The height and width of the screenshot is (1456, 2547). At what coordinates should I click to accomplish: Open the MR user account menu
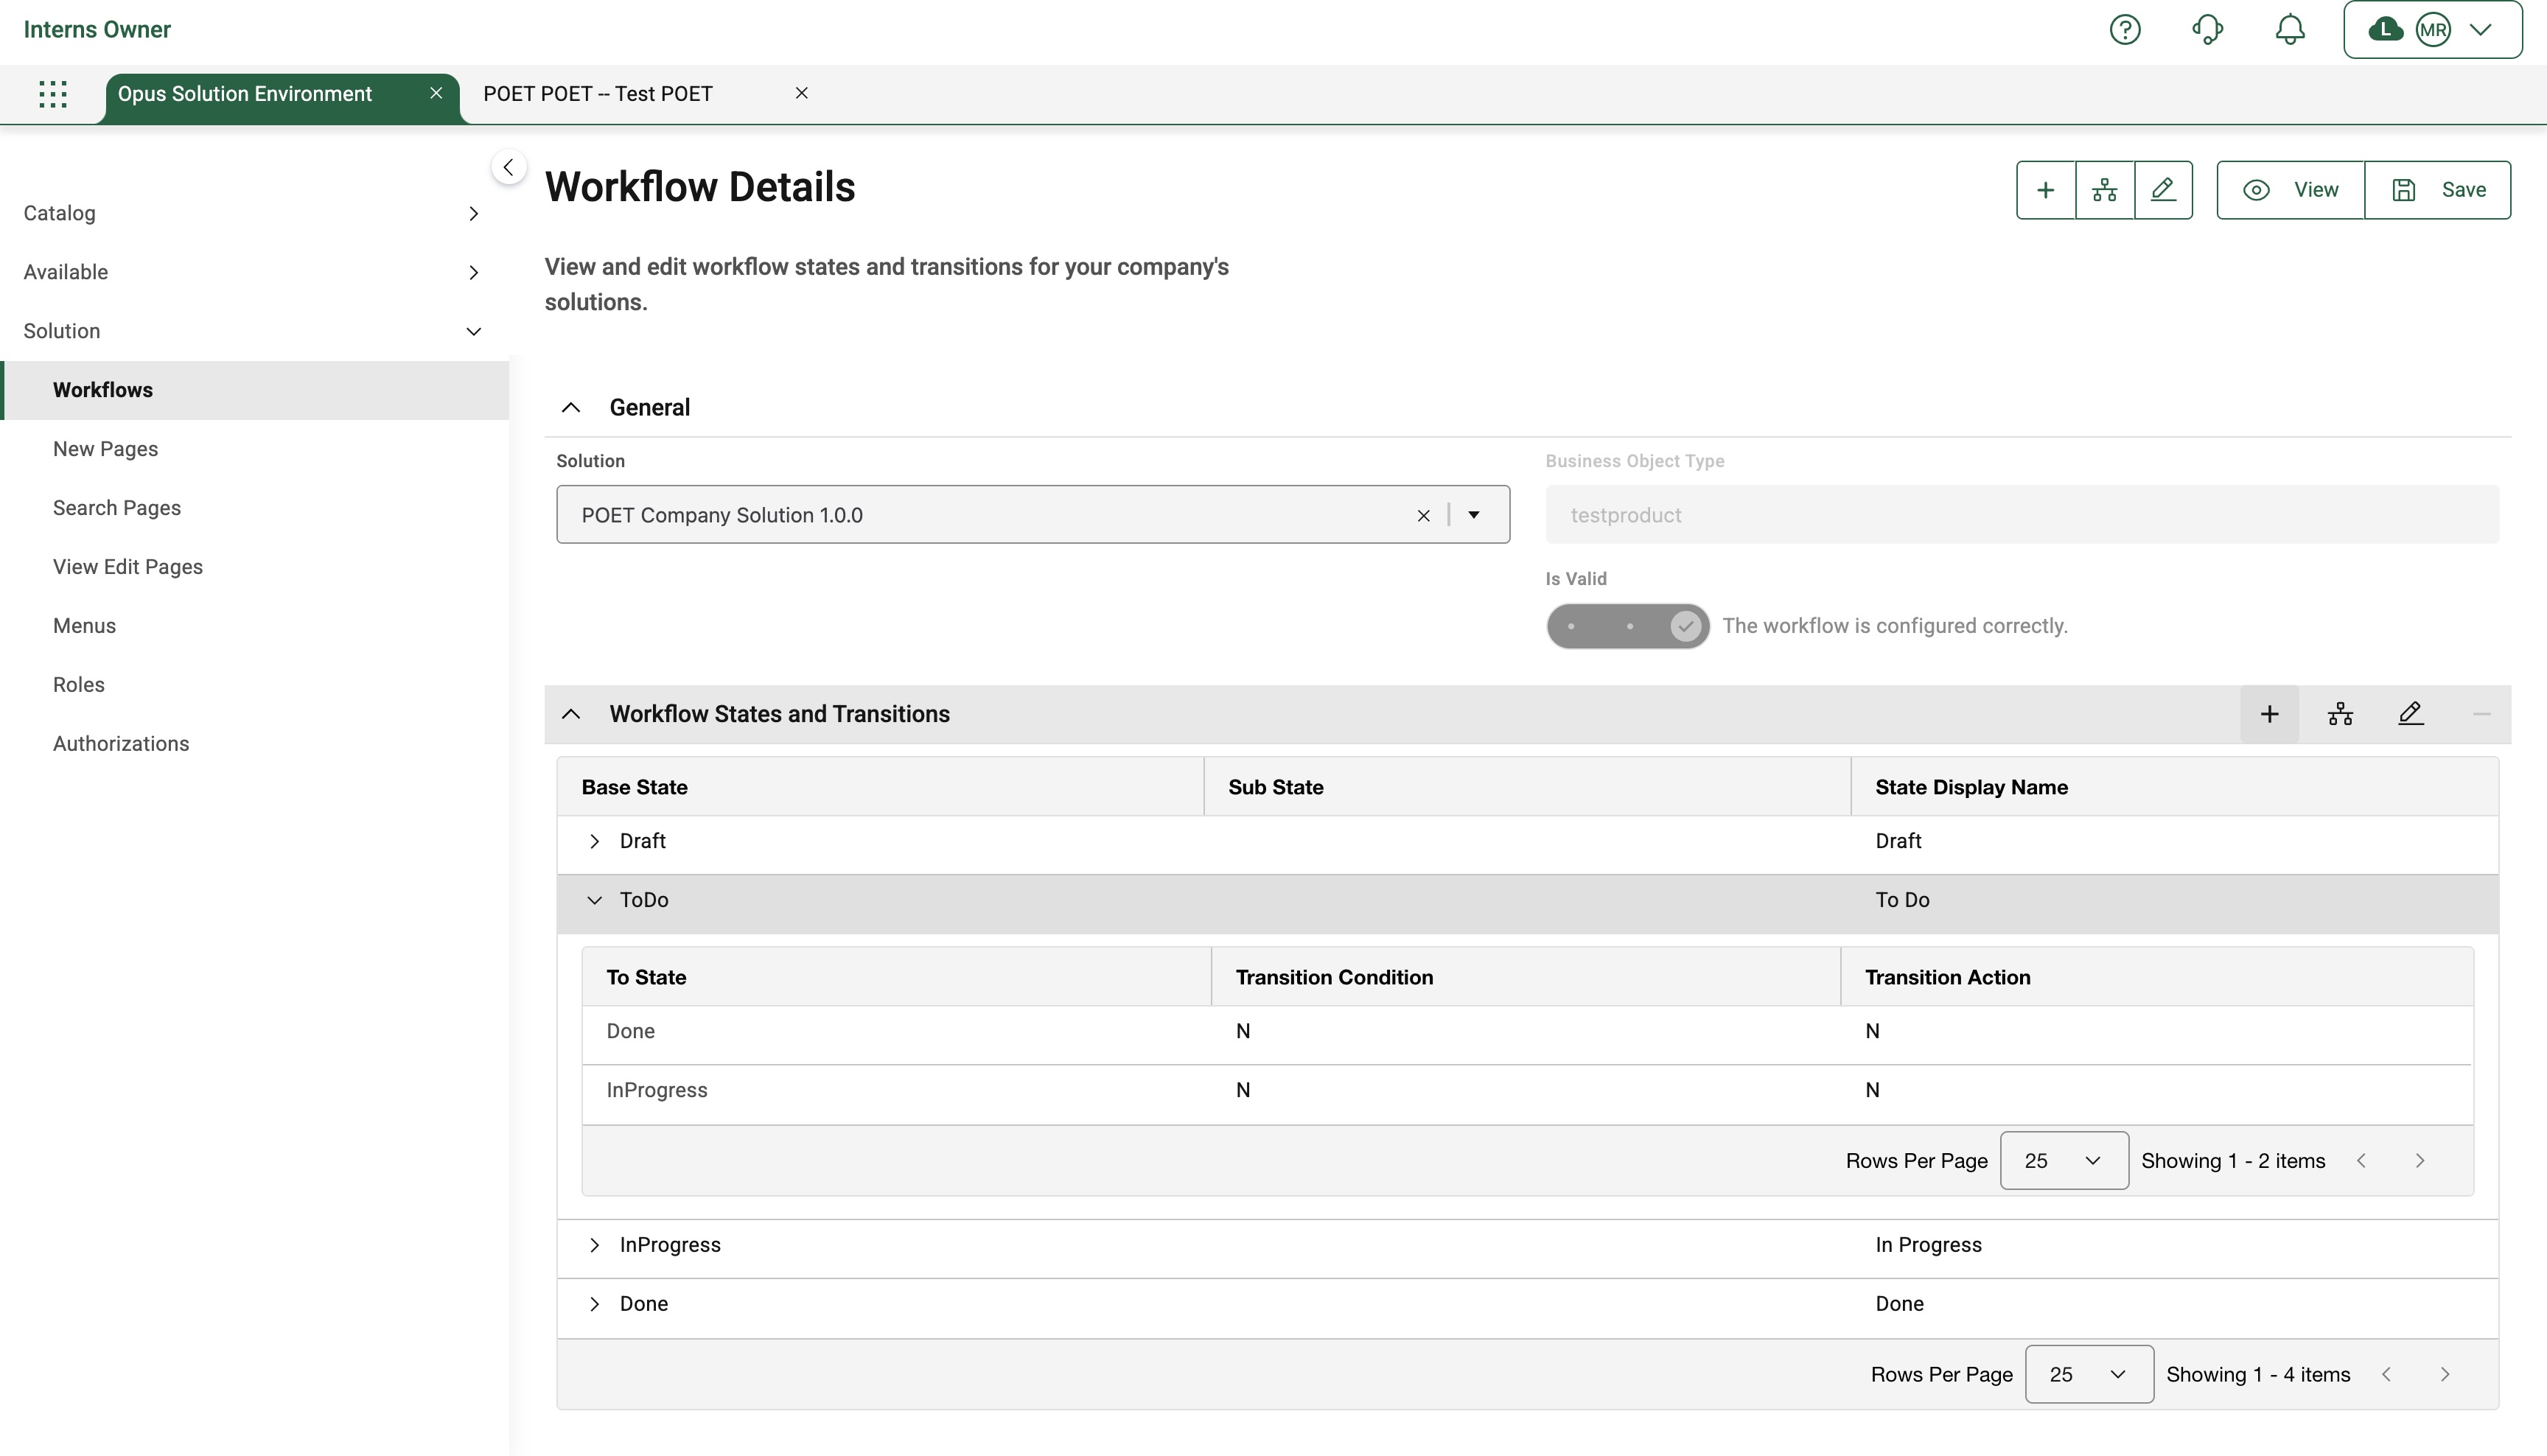[2432, 30]
